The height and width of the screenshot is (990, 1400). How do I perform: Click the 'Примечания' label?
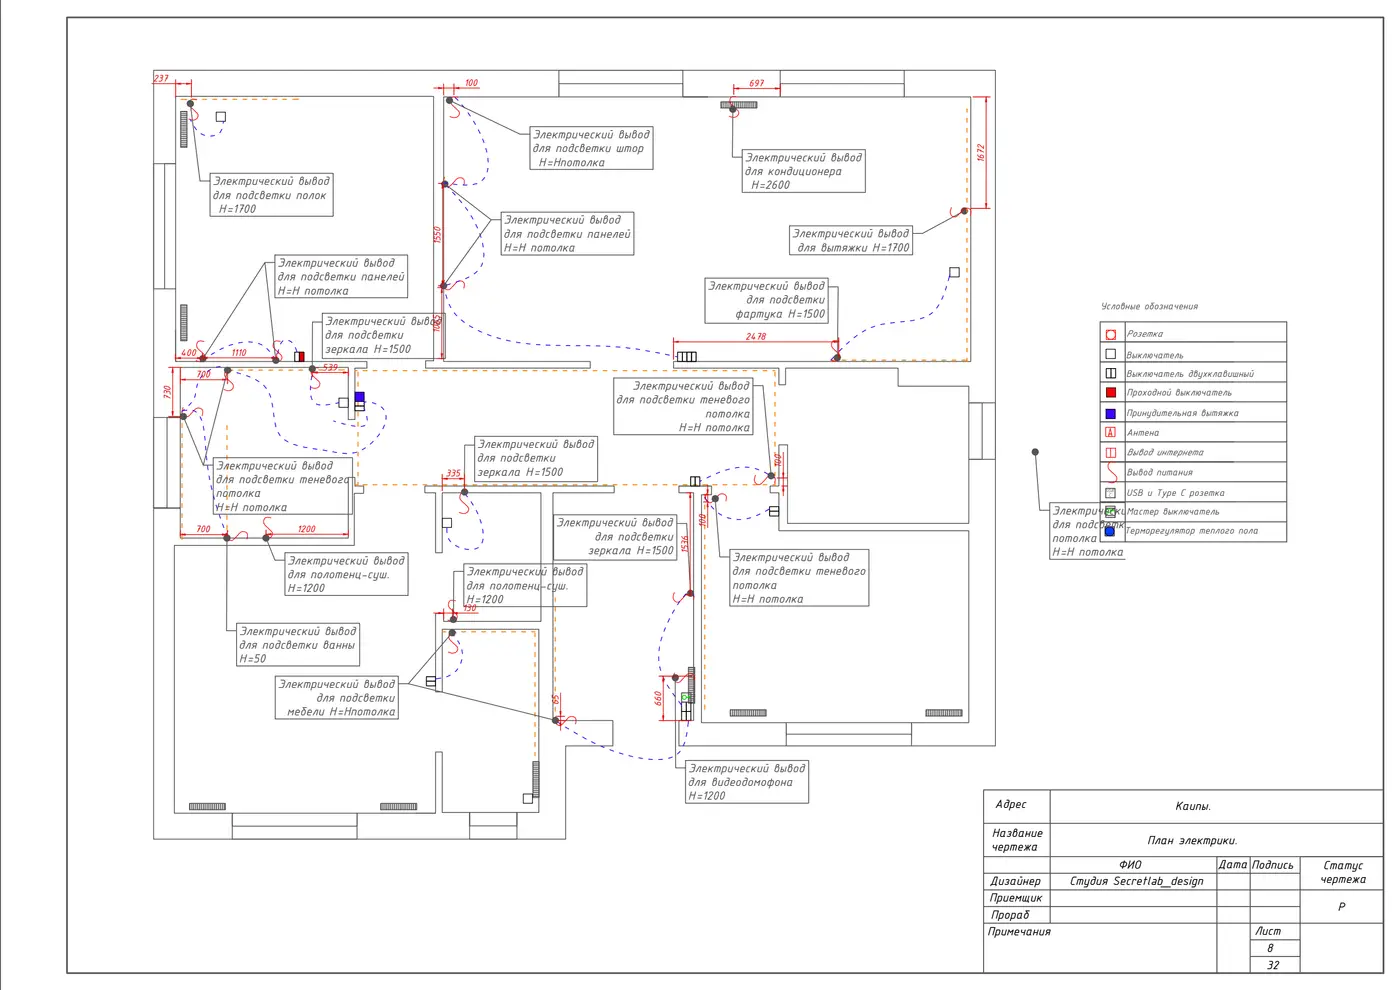(x=1019, y=932)
